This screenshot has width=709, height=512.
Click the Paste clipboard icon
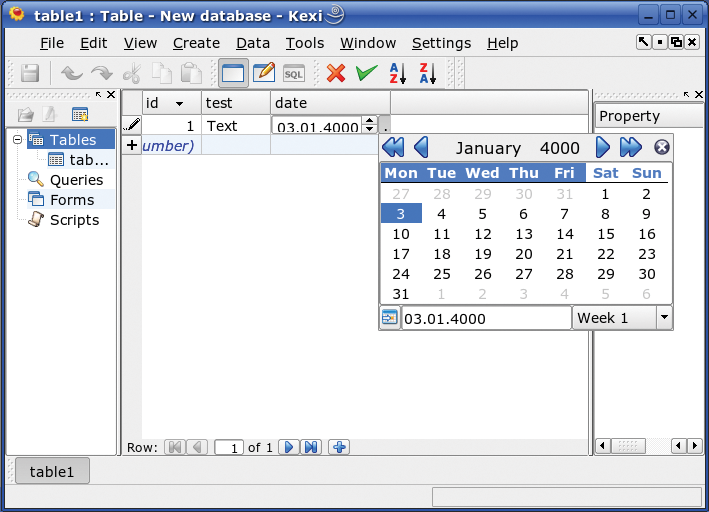pyautogui.click(x=191, y=73)
